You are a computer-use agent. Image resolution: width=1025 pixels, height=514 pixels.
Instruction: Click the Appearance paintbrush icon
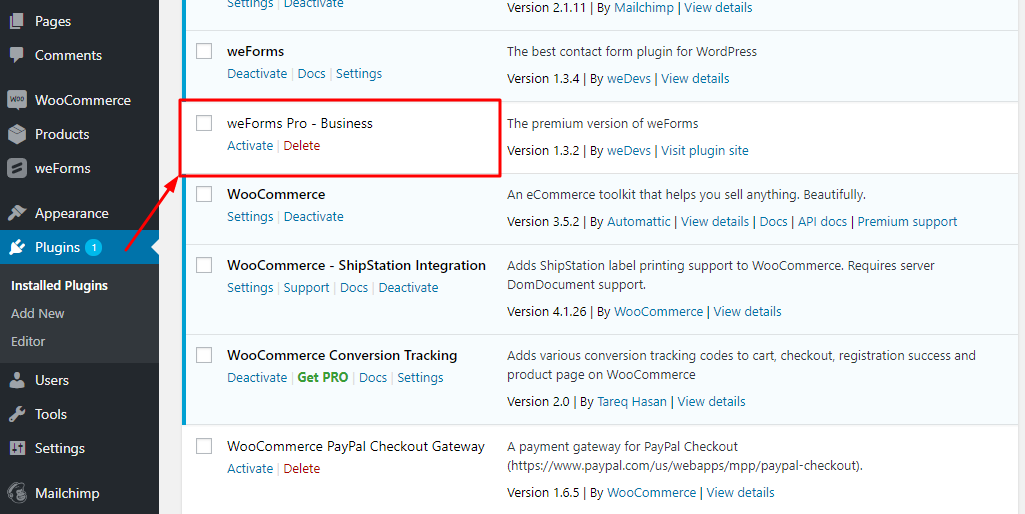tap(17, 213)
